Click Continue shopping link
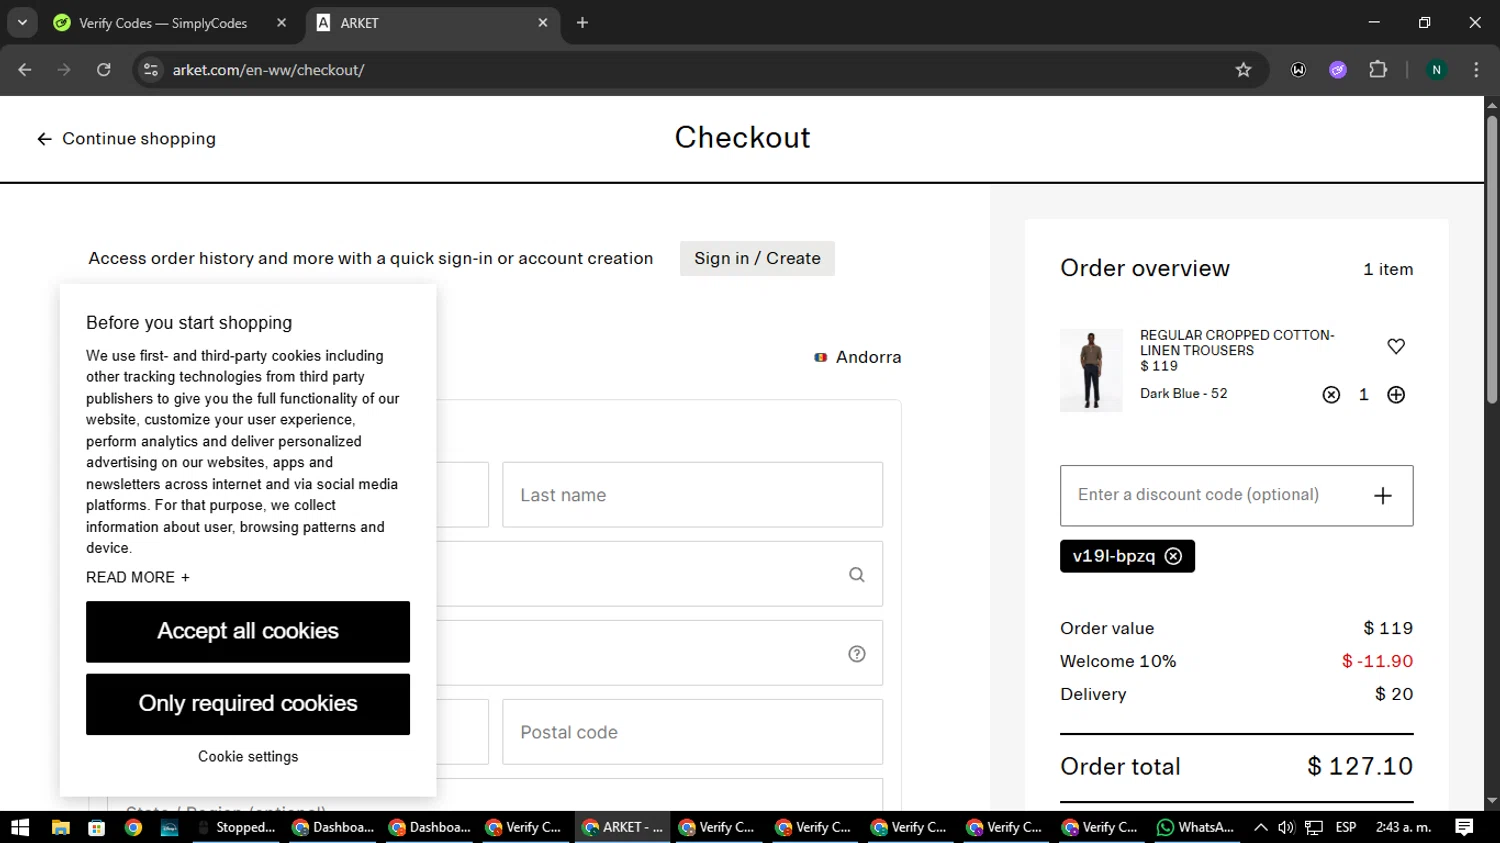The height and width of the screenshot is (843, 1500). 139,139
